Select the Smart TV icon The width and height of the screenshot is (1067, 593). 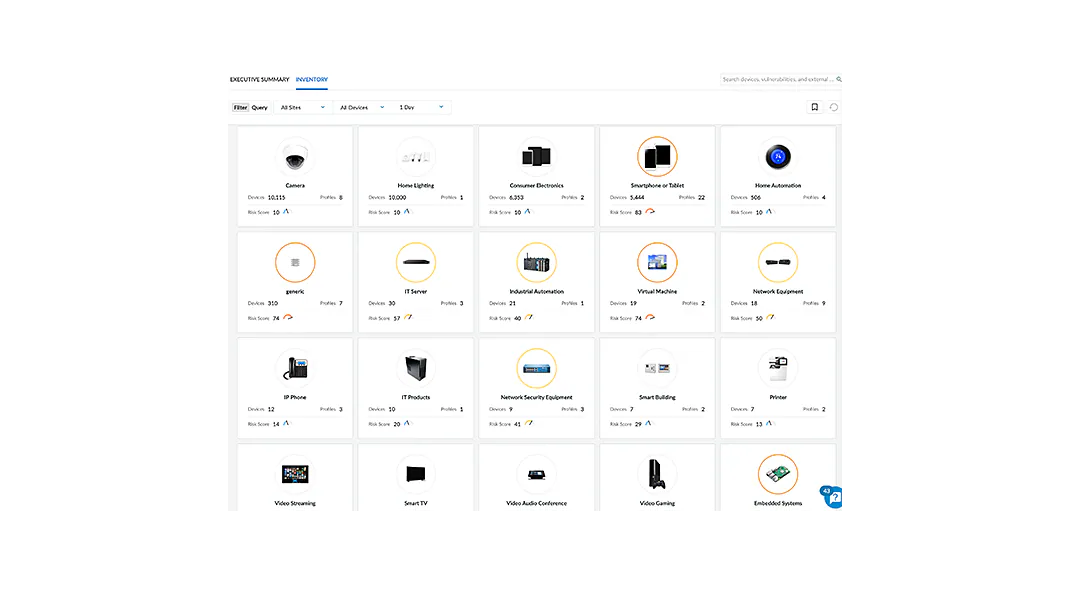416,474
